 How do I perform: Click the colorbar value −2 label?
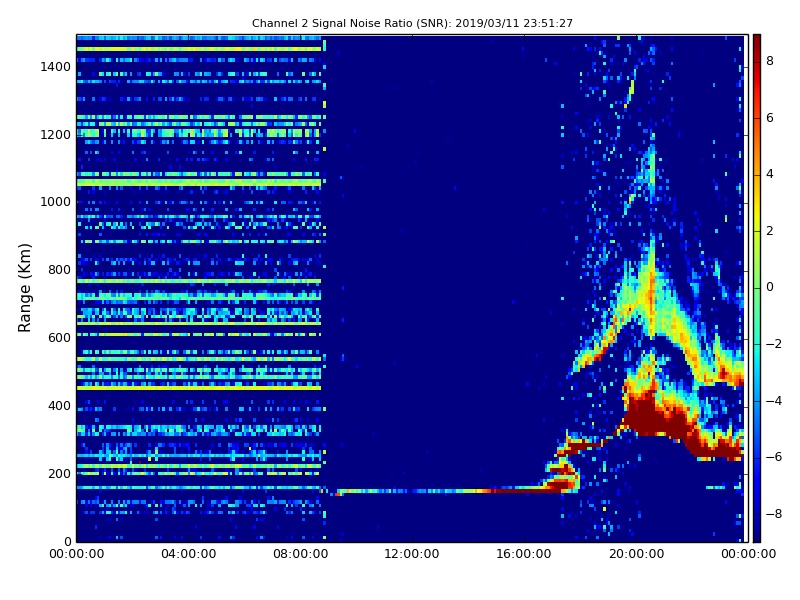773,344
